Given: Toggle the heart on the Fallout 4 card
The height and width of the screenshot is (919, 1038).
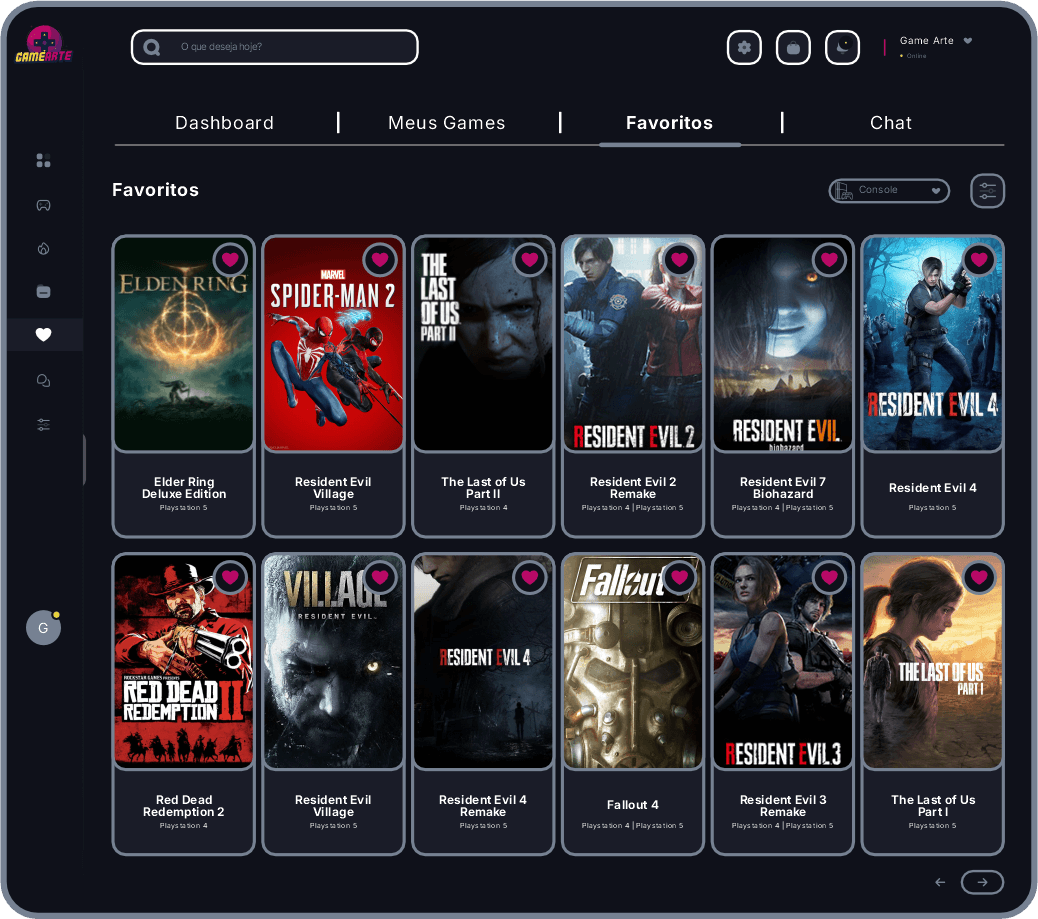Looking at the screenshot, I should click(x=680, y=578).
